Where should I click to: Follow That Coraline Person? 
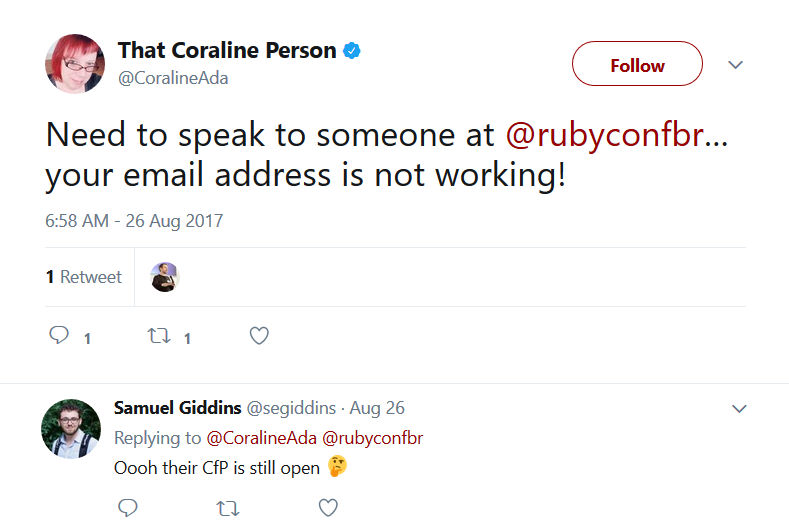[637, 63]
